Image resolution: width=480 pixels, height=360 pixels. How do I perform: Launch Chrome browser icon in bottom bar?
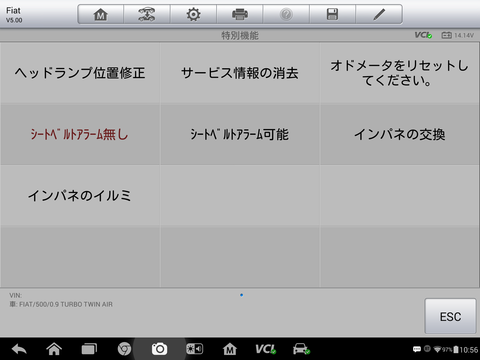coord(124,349)
